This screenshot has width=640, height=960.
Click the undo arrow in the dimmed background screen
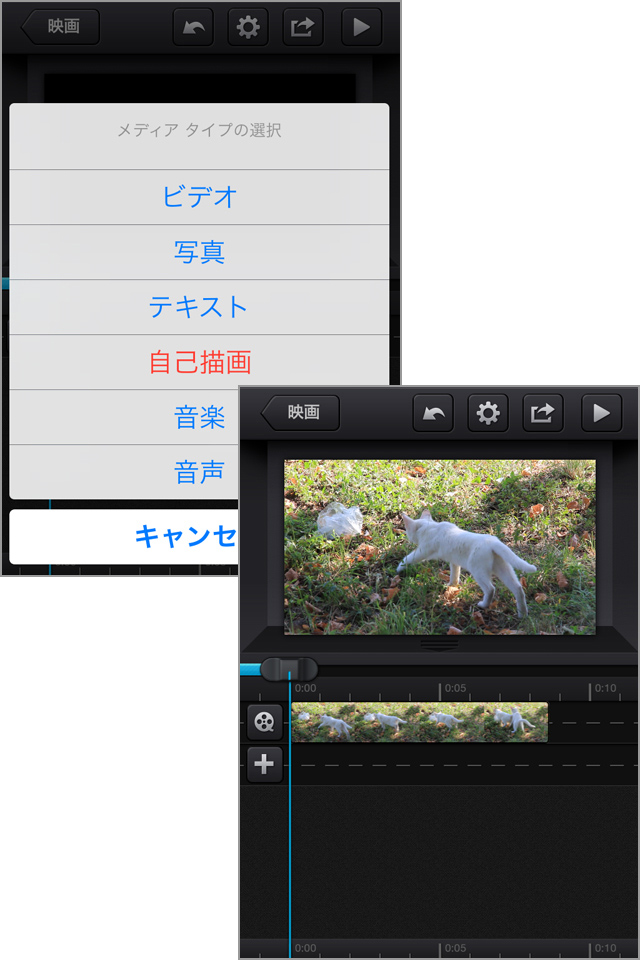click(x=193, y=27)
